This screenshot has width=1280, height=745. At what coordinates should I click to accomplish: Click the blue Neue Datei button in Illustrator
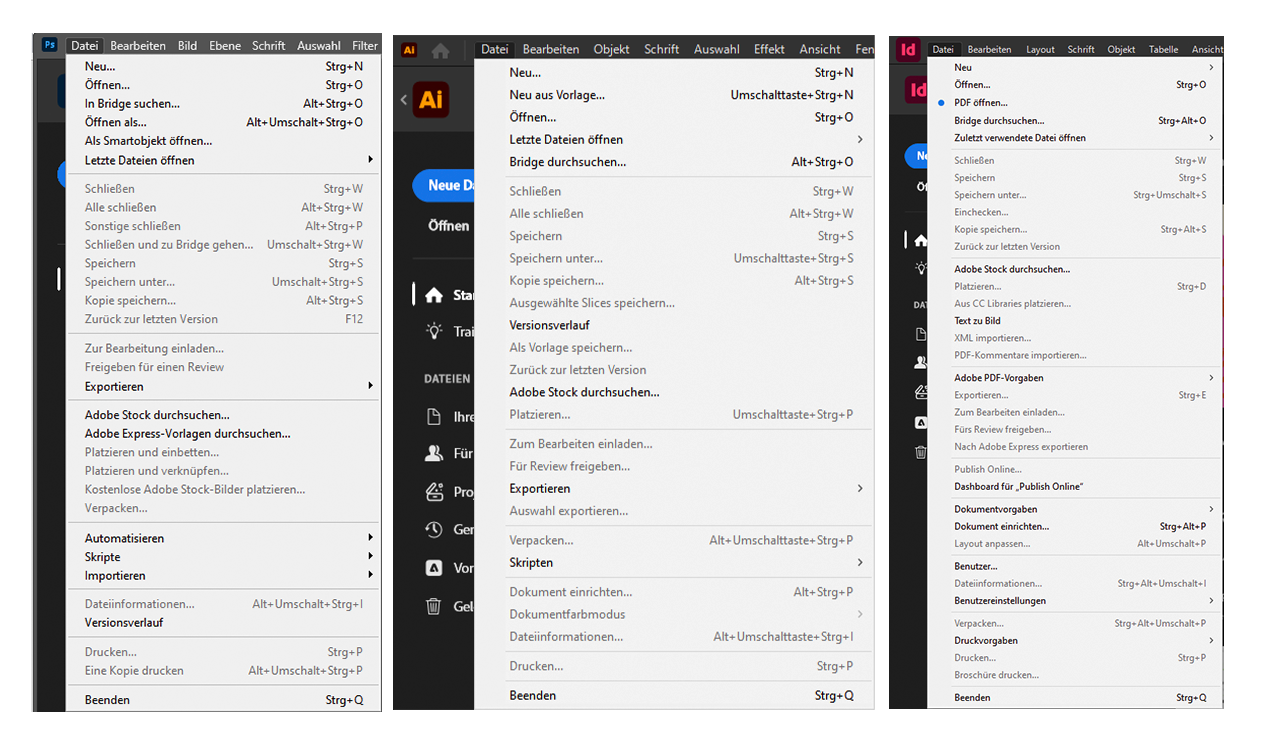pos(443,185)
